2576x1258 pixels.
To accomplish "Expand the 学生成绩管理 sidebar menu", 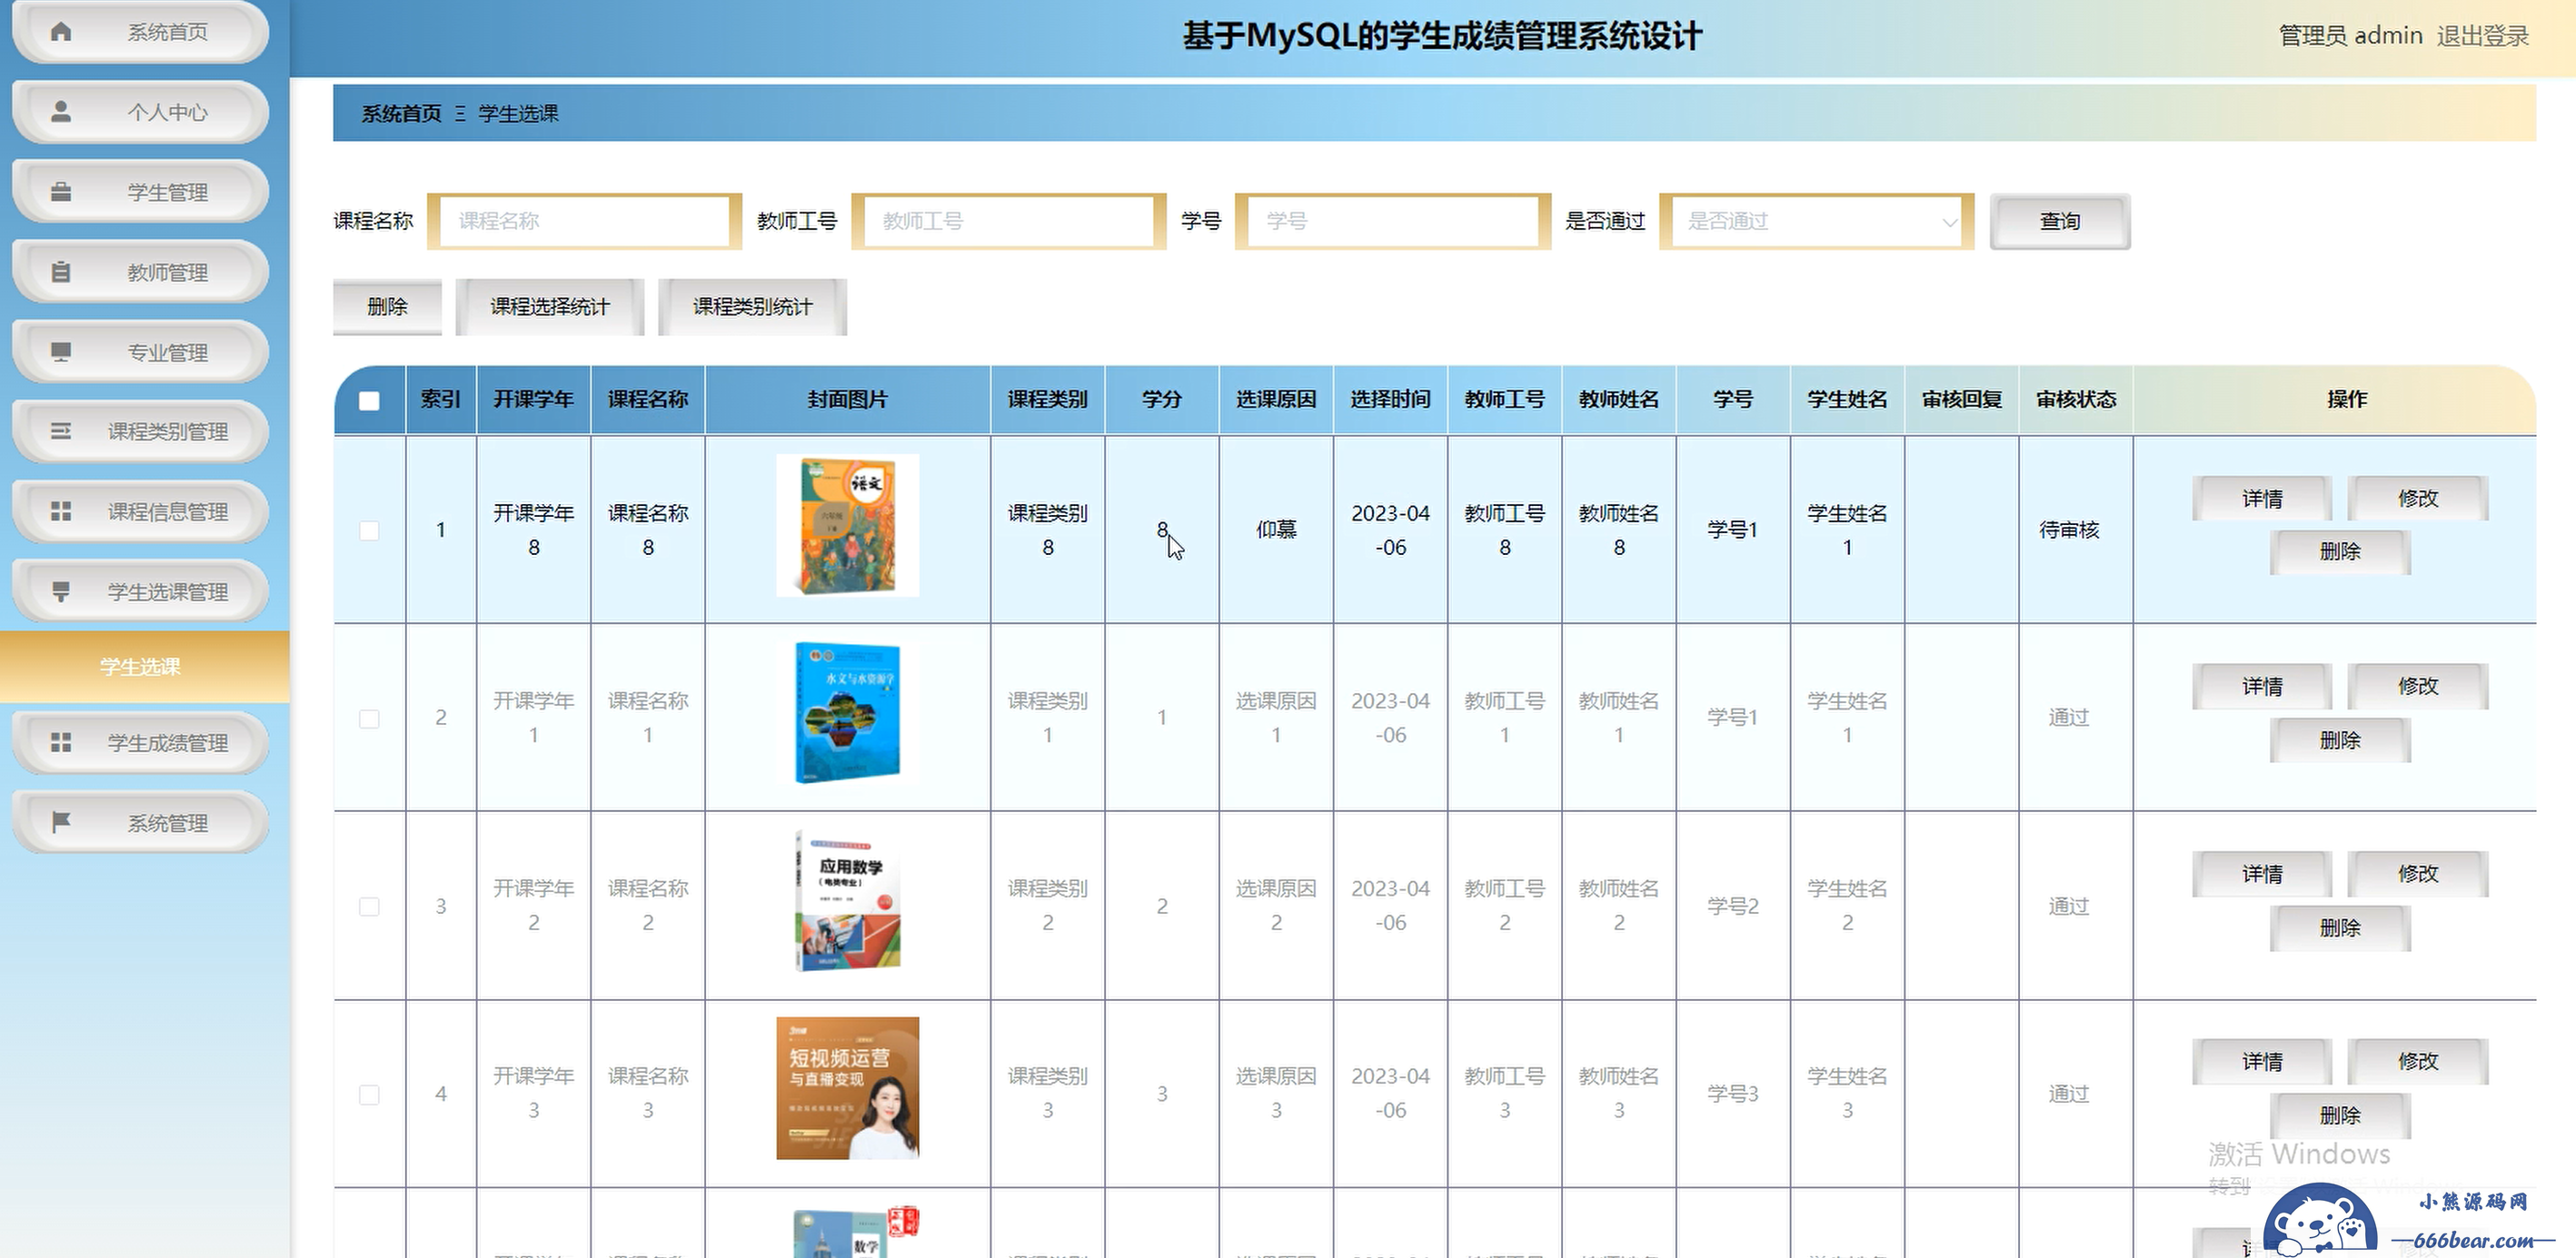I will click(140, 742).
